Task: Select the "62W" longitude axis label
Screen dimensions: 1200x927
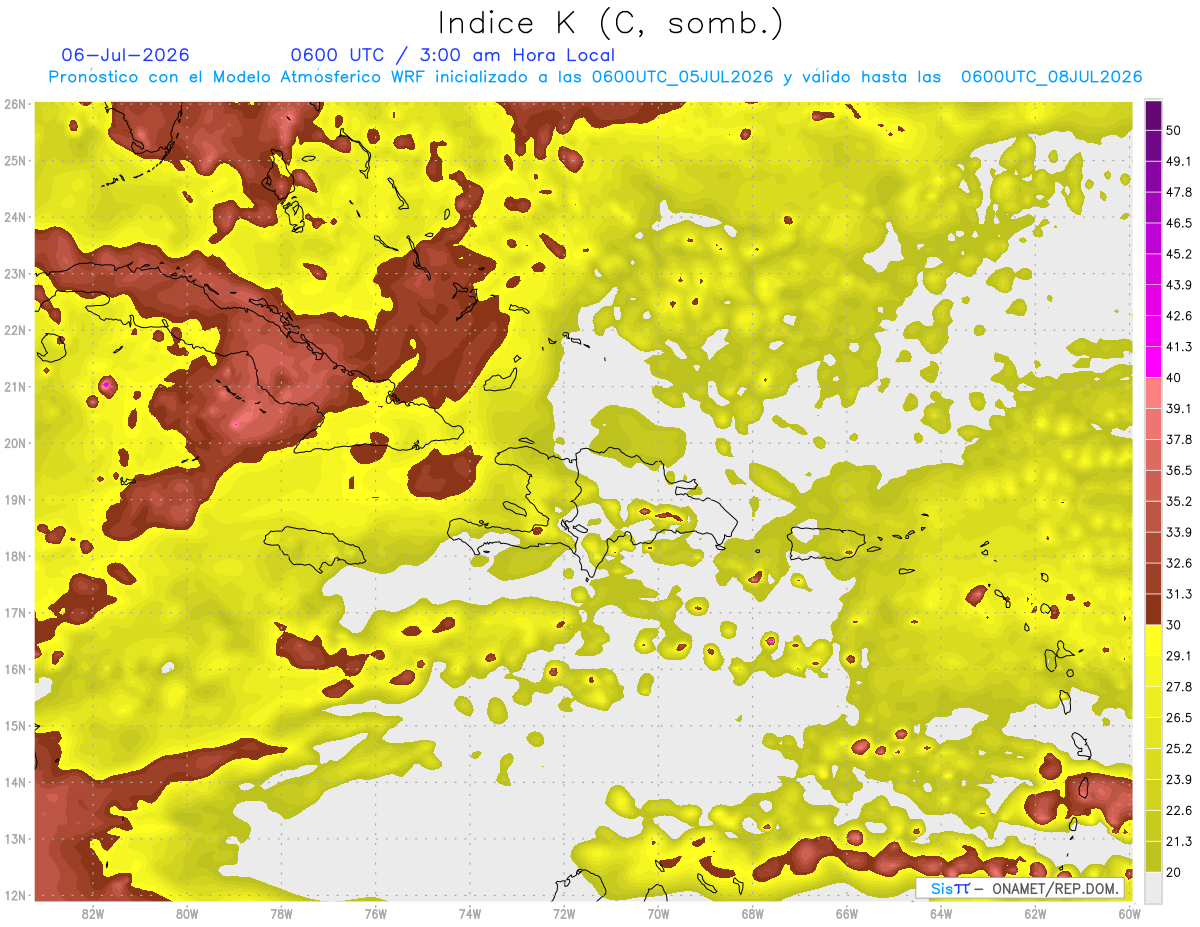Action: 1034,913
